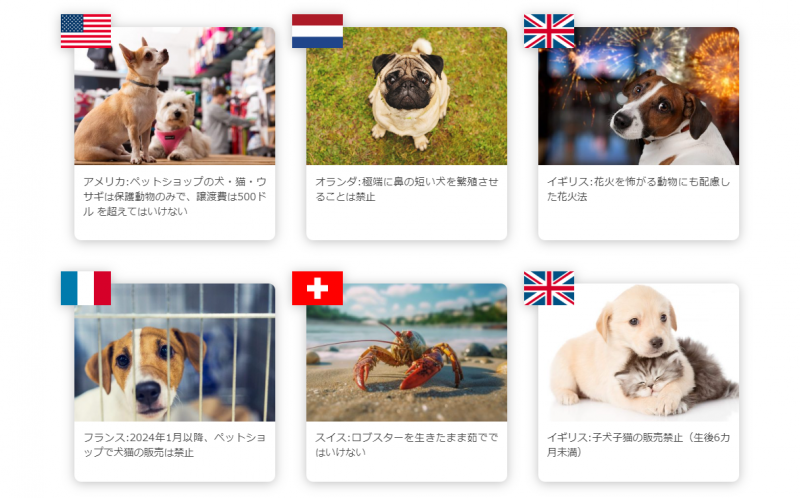Open the dog with fireworks photo
Screen dimensions: 800x498
coord(638,96)
